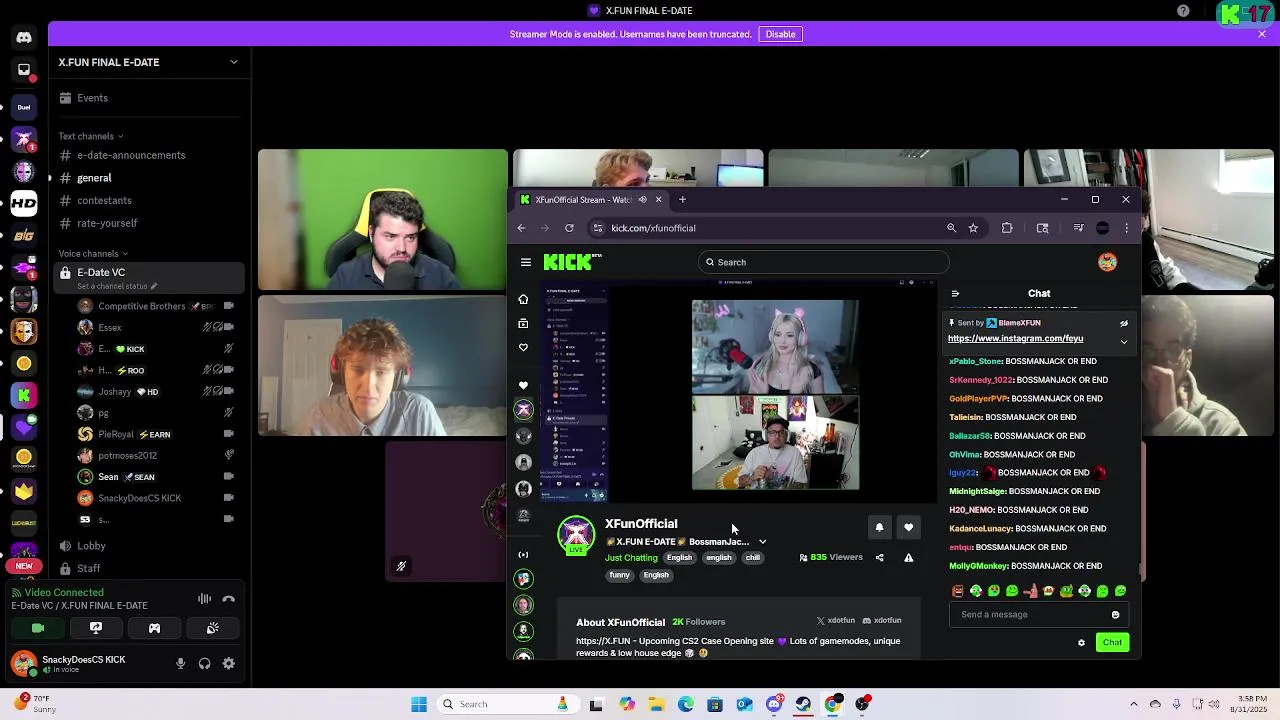Open Discord soundboard button
This screenshot has height=720, width=1280.
[x=212, y=628]
